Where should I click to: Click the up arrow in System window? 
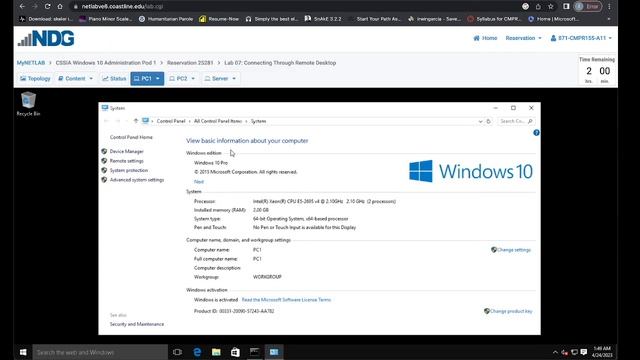tap(136, 121)
